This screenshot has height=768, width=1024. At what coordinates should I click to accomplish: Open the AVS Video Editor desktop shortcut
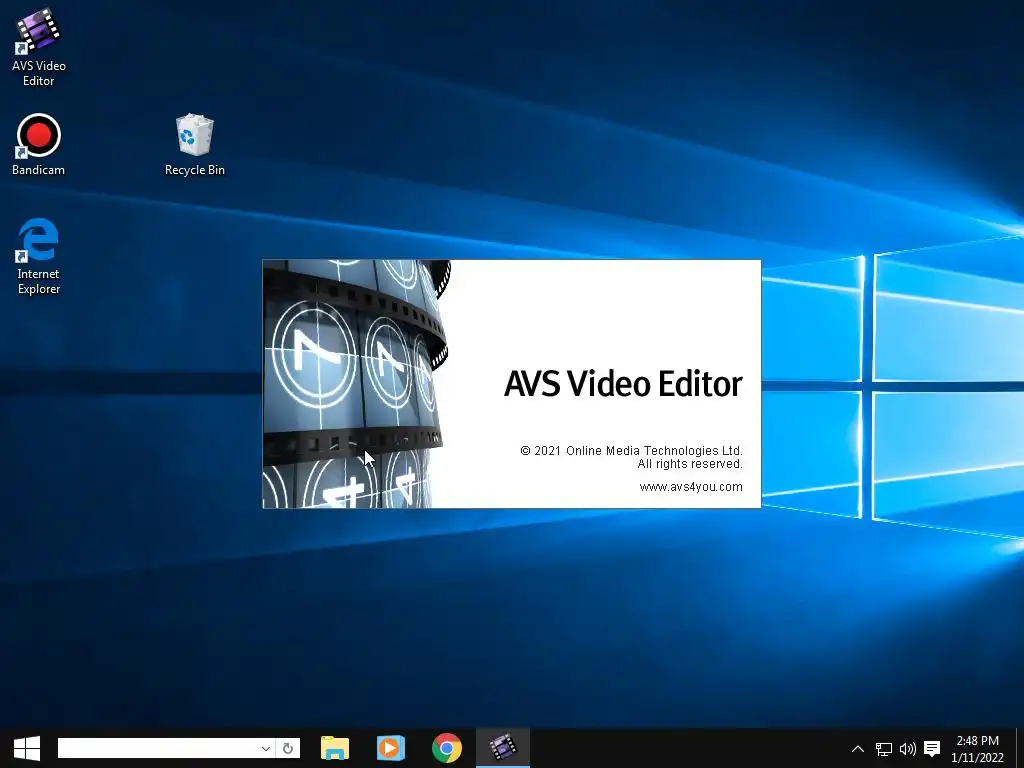tap(39, 47)
